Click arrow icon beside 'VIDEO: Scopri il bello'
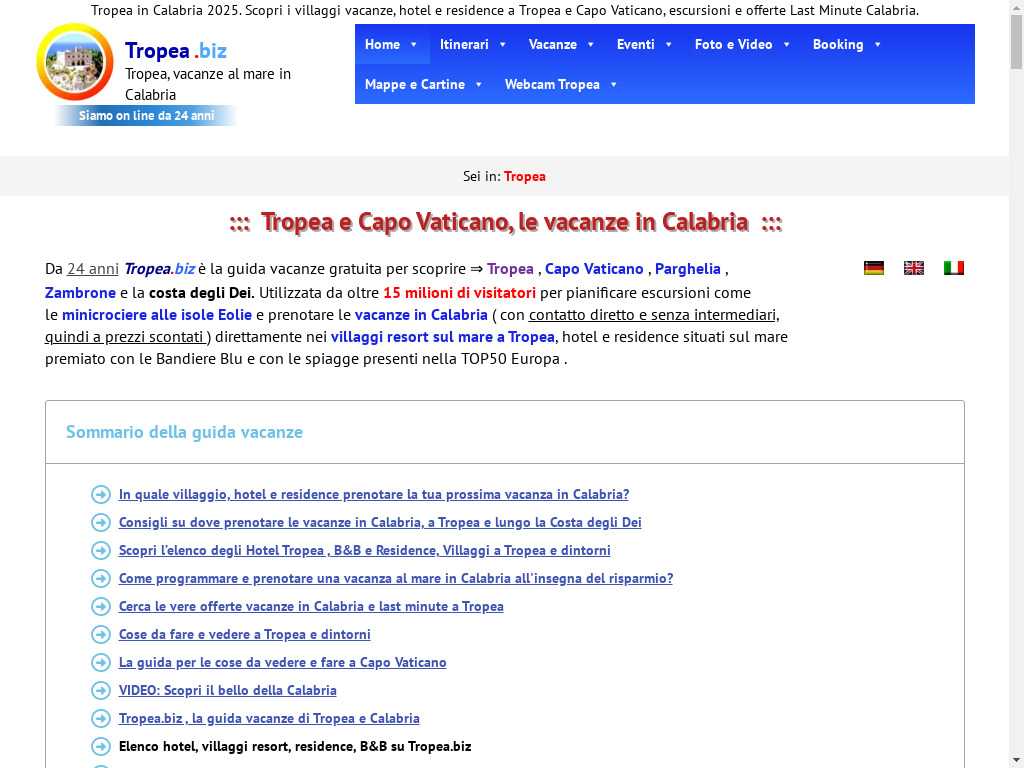Viewport: 1024px width, 768px height. point(101,690)
